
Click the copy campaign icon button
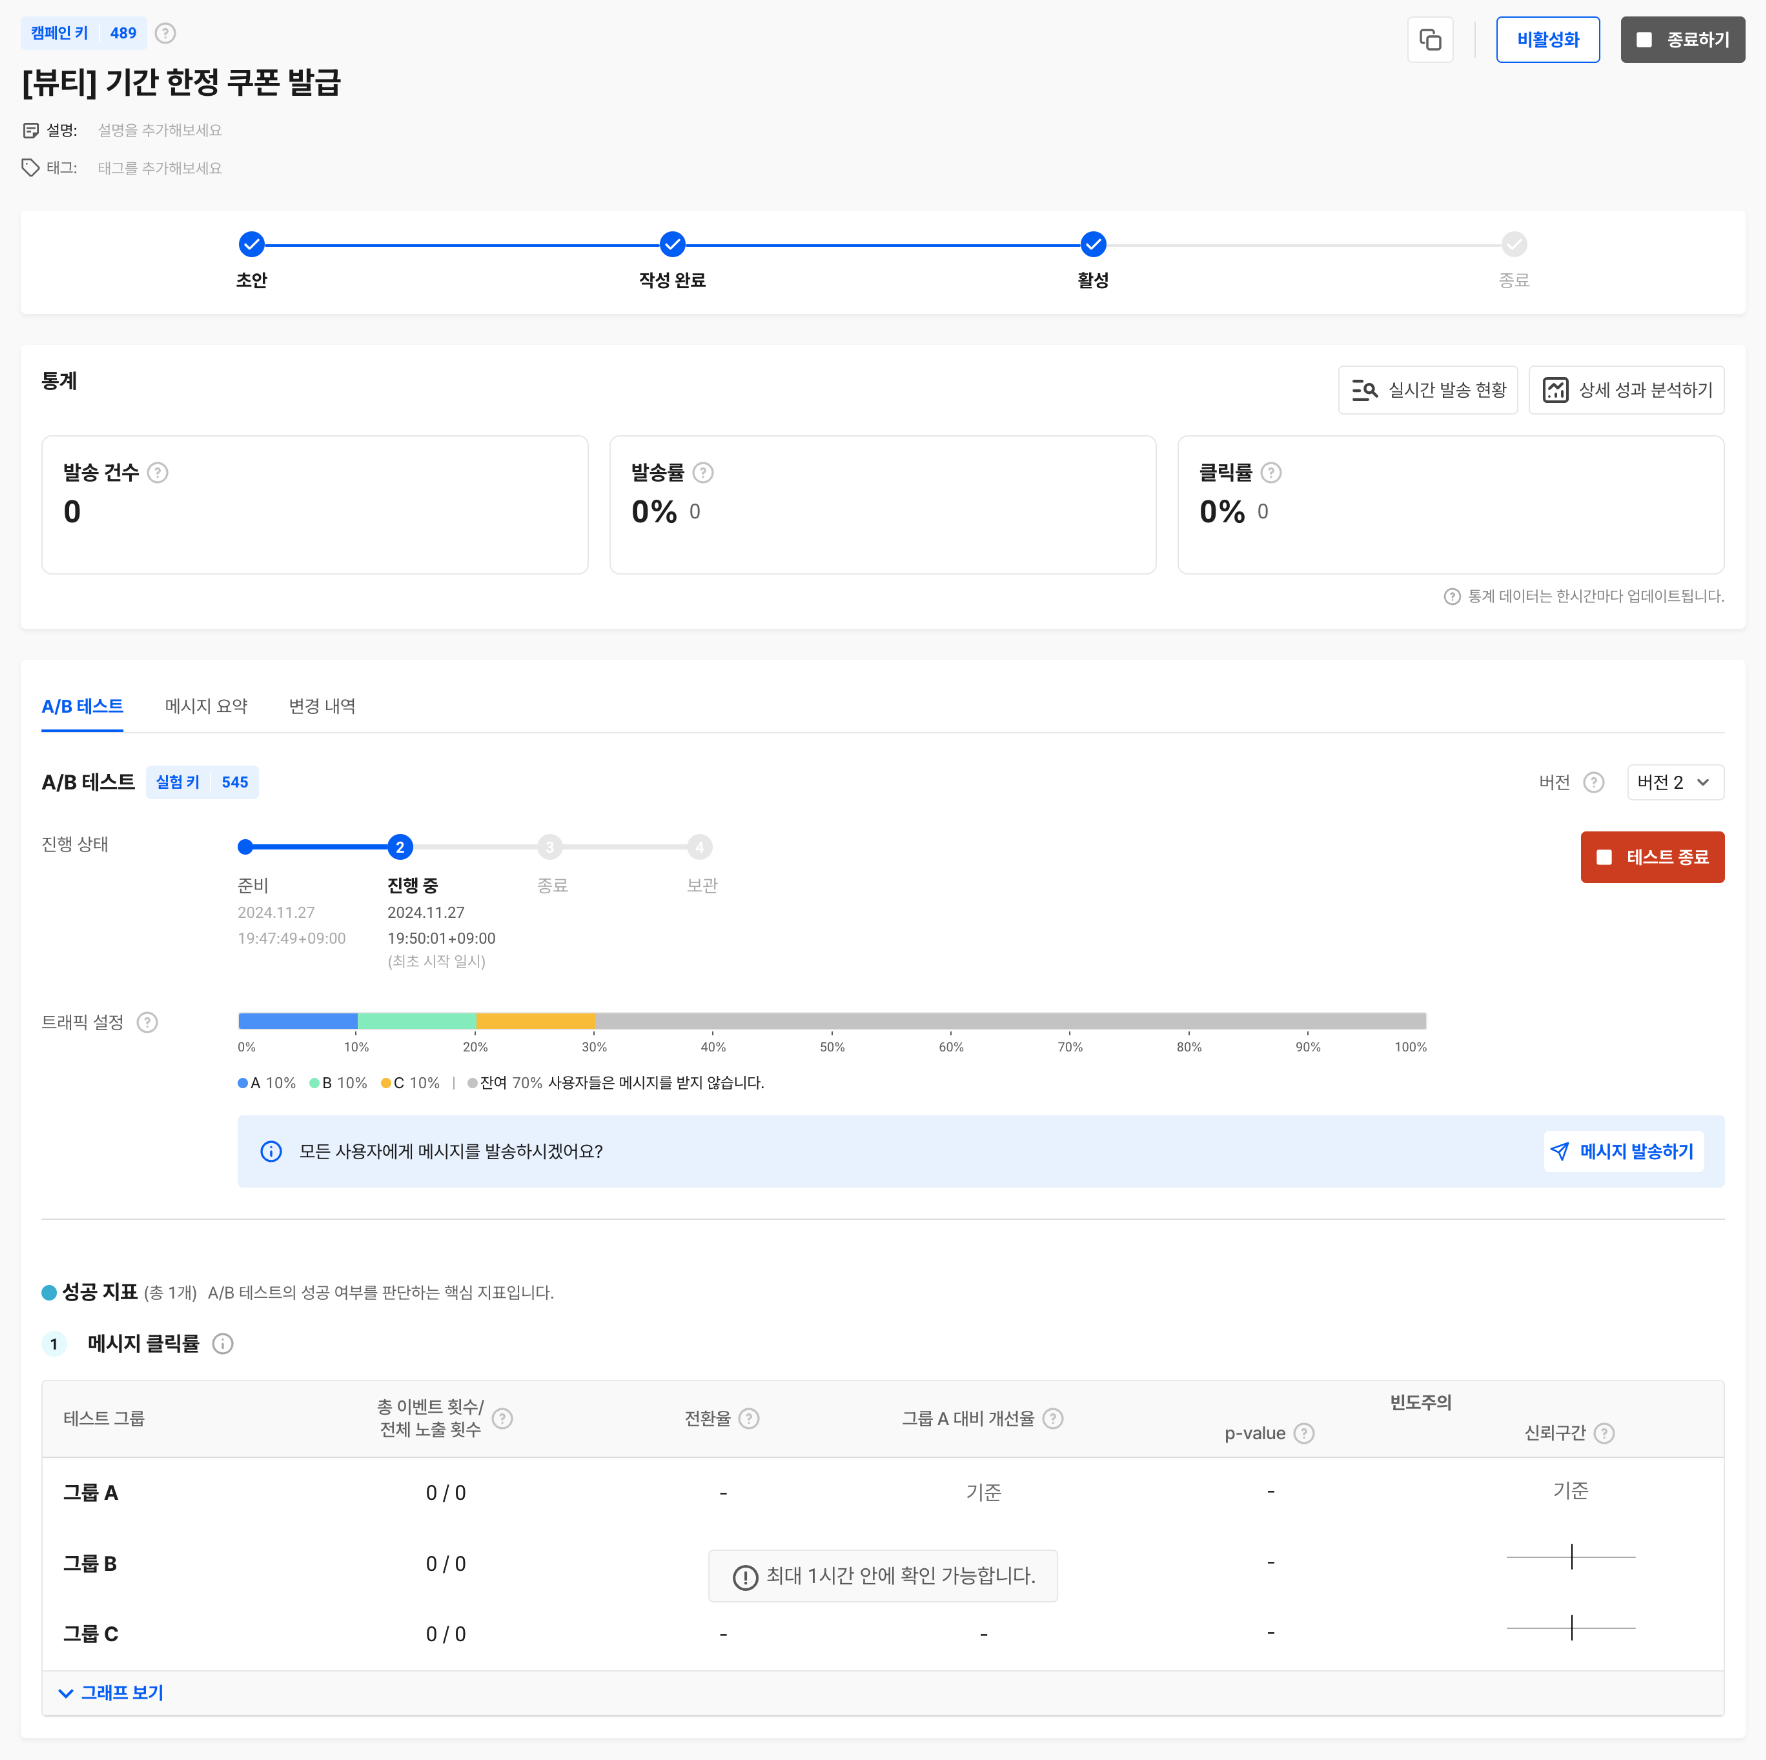(1430, 40)
